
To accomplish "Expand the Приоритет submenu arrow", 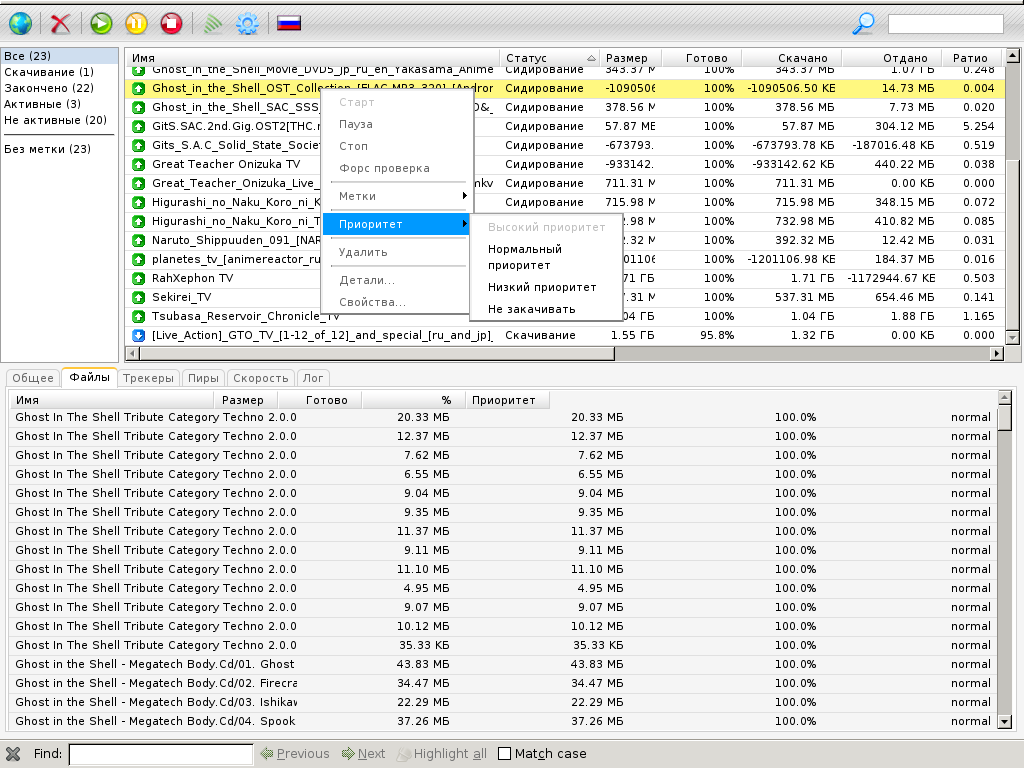I will [464, 224].
